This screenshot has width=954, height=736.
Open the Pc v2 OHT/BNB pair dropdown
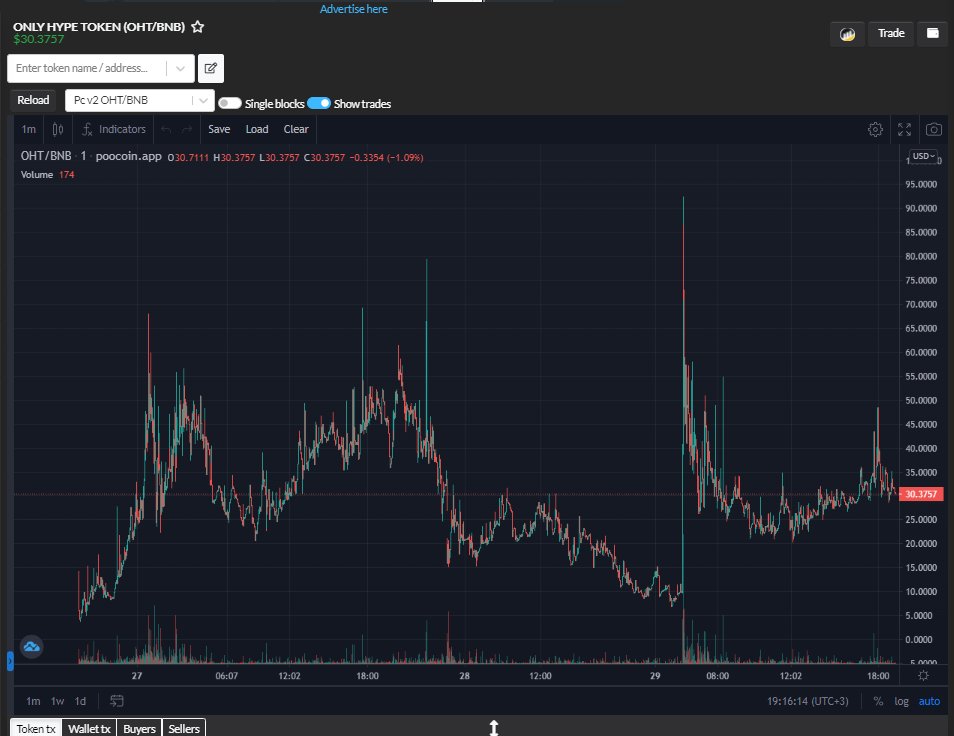pos(137,100)
